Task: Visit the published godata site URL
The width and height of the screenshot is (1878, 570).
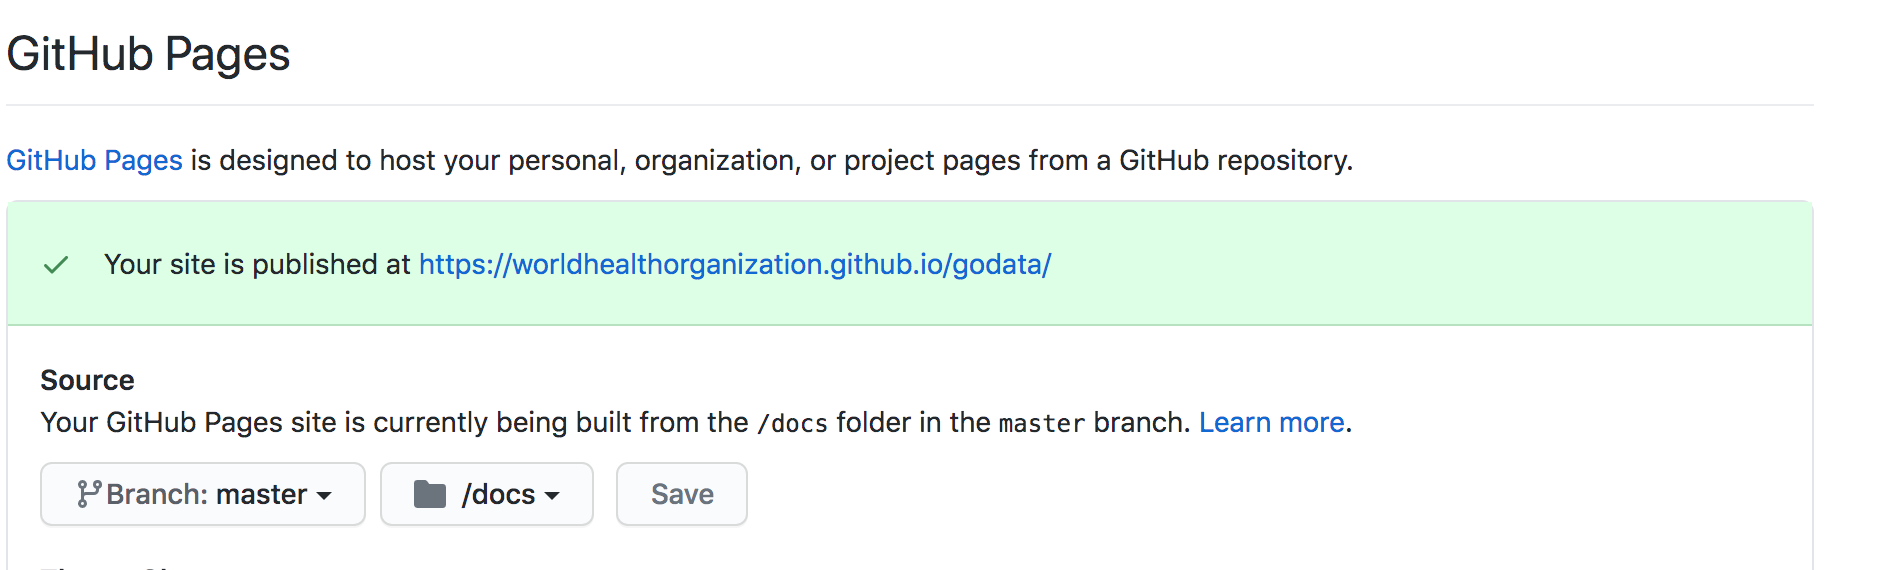Action: (x=734, y=265)
